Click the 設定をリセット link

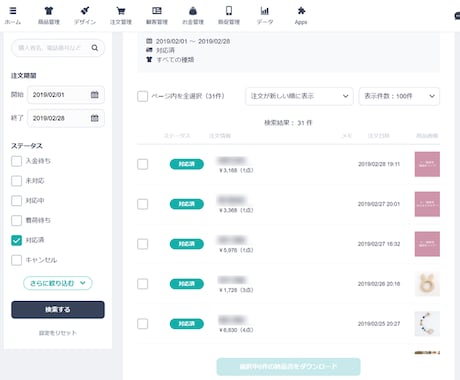tap(58, 333)
